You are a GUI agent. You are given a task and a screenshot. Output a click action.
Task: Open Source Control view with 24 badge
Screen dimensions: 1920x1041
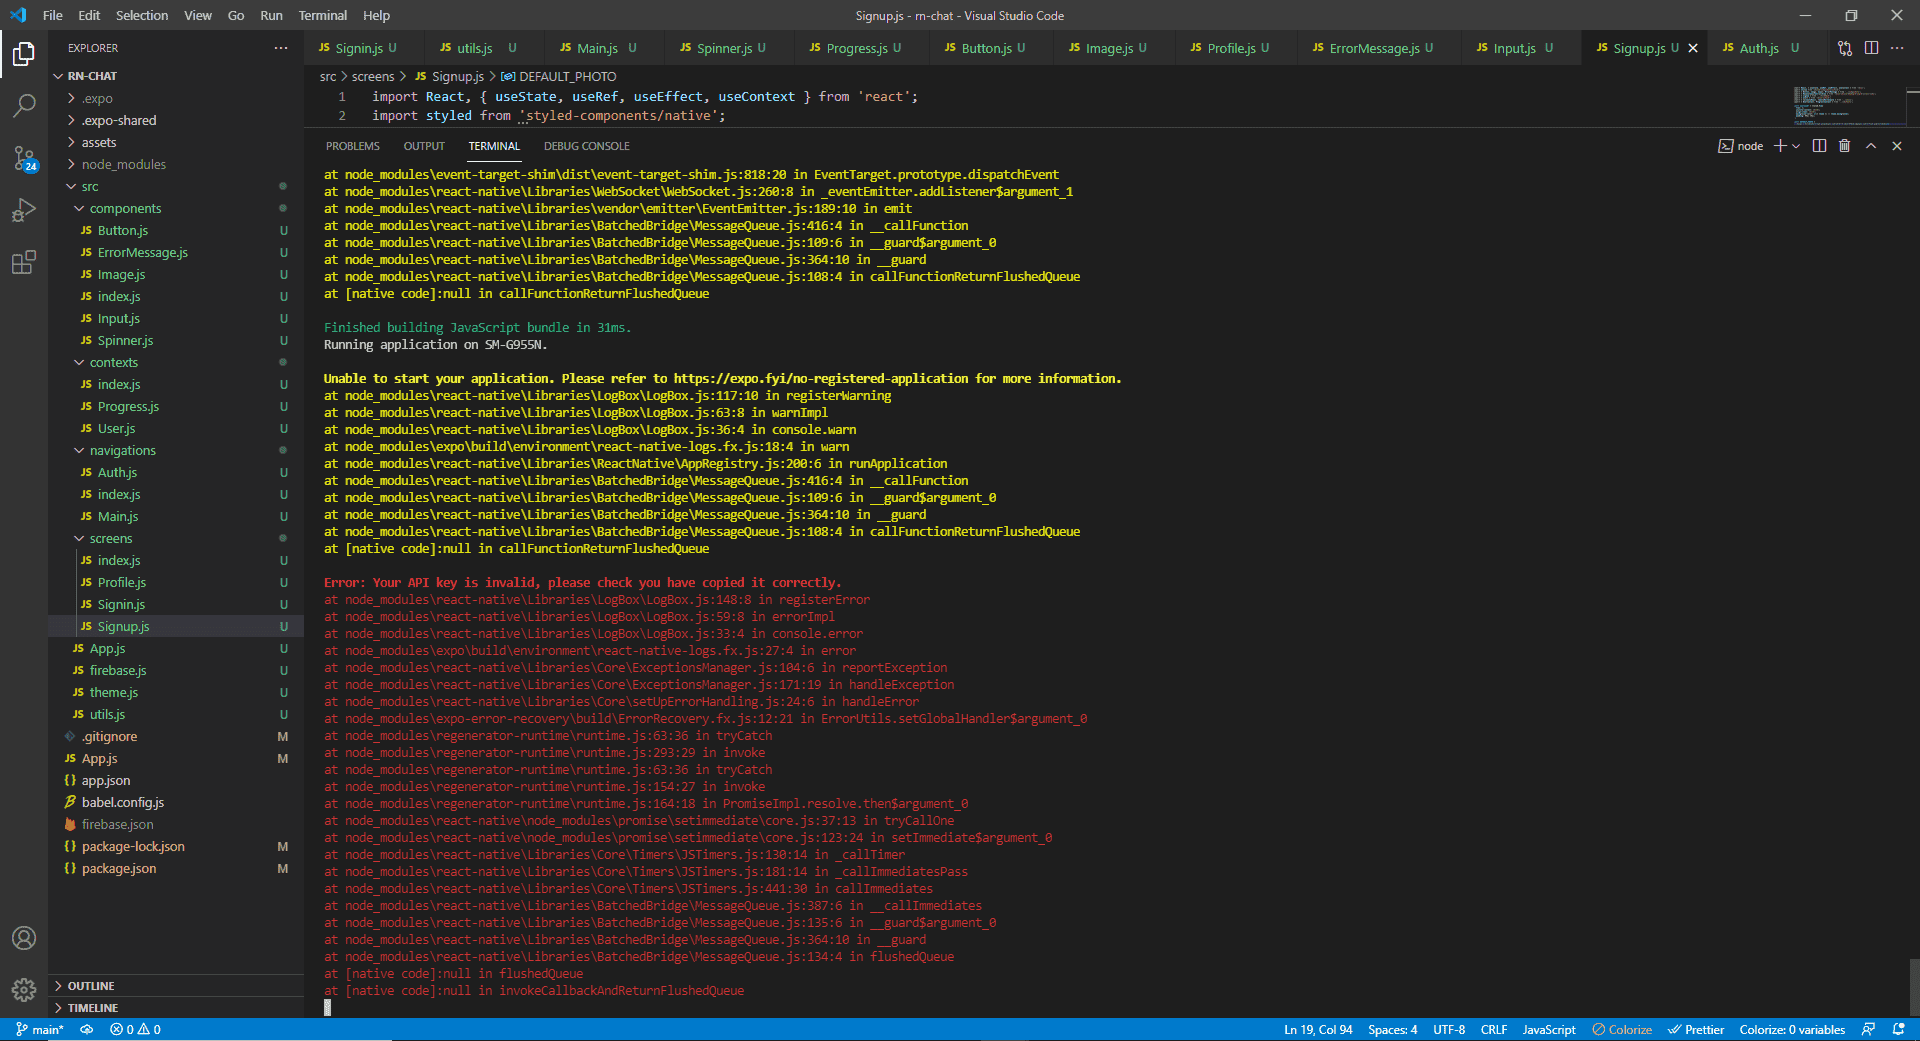(x=24, y=158)
